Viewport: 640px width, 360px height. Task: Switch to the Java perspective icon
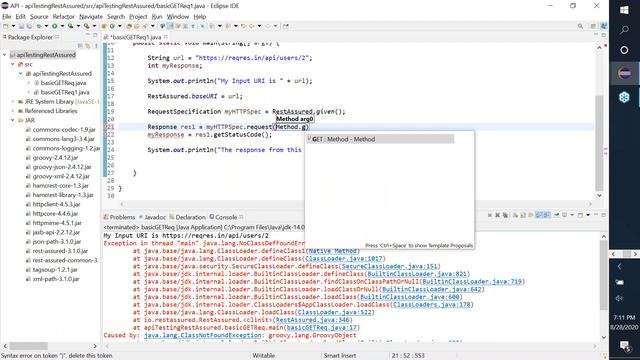603,26
